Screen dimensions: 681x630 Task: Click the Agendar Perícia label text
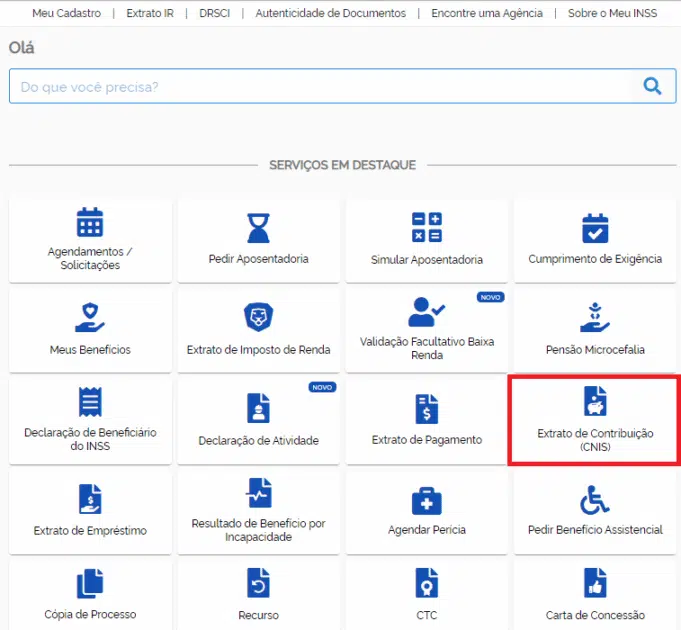pyautogui.click(x=427, y=530)
